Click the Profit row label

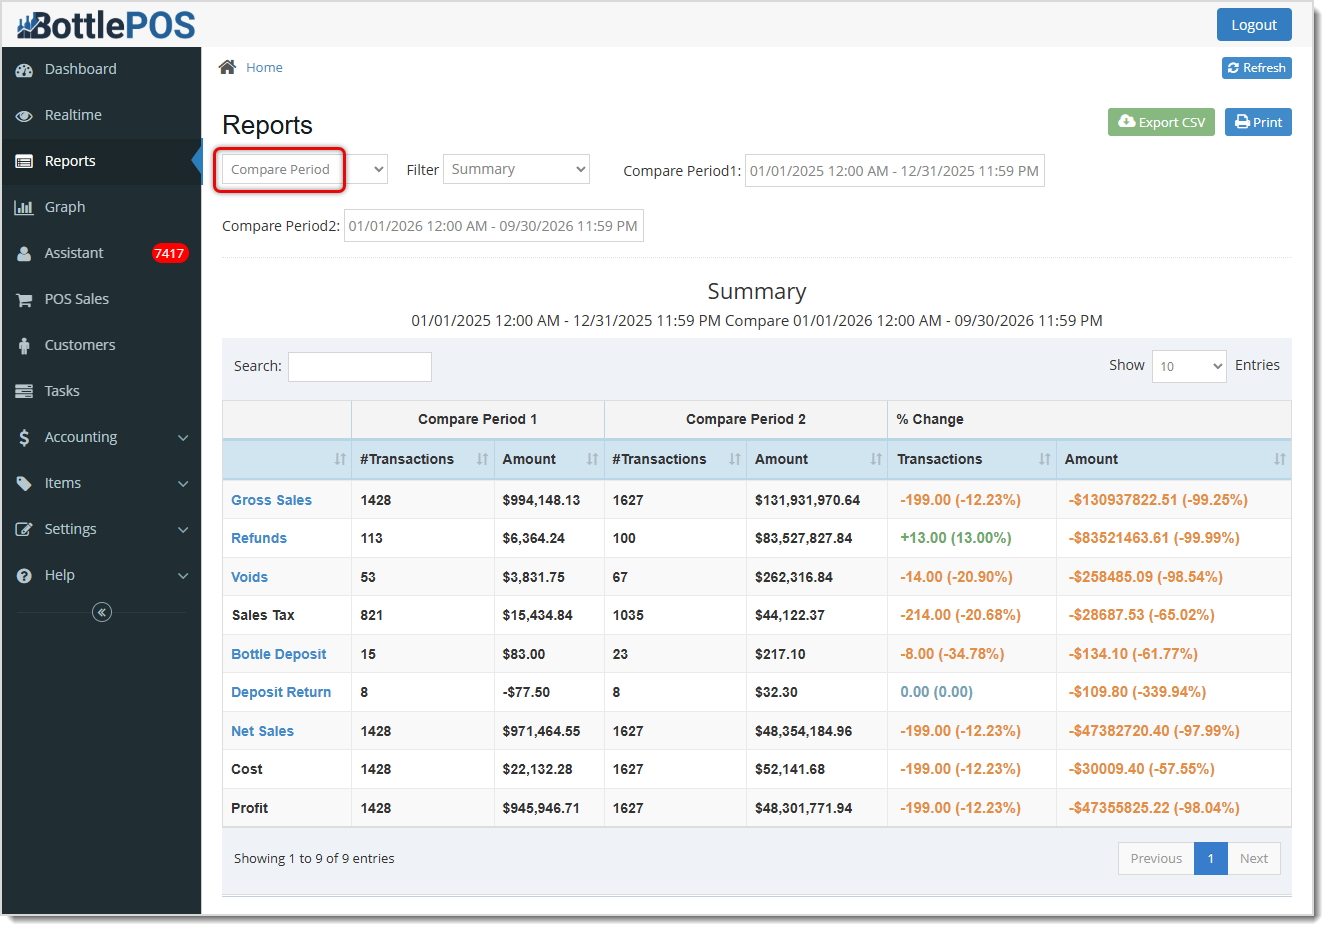point(249,808)
